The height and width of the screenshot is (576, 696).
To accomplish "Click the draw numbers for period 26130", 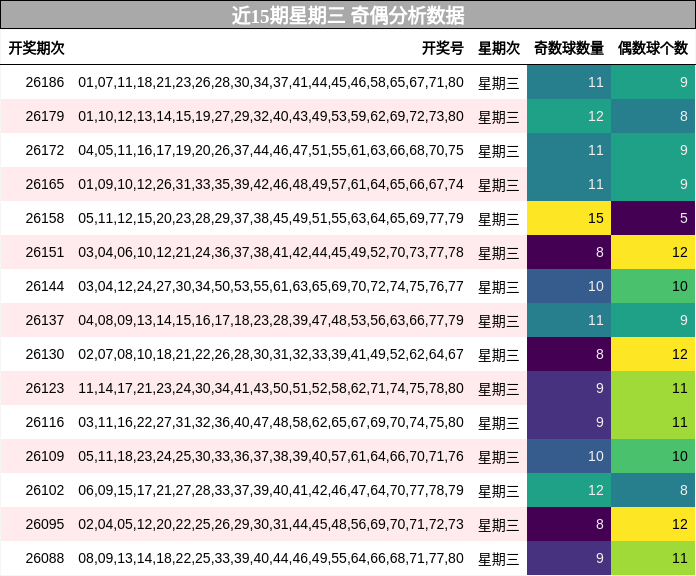I will 271,354.
